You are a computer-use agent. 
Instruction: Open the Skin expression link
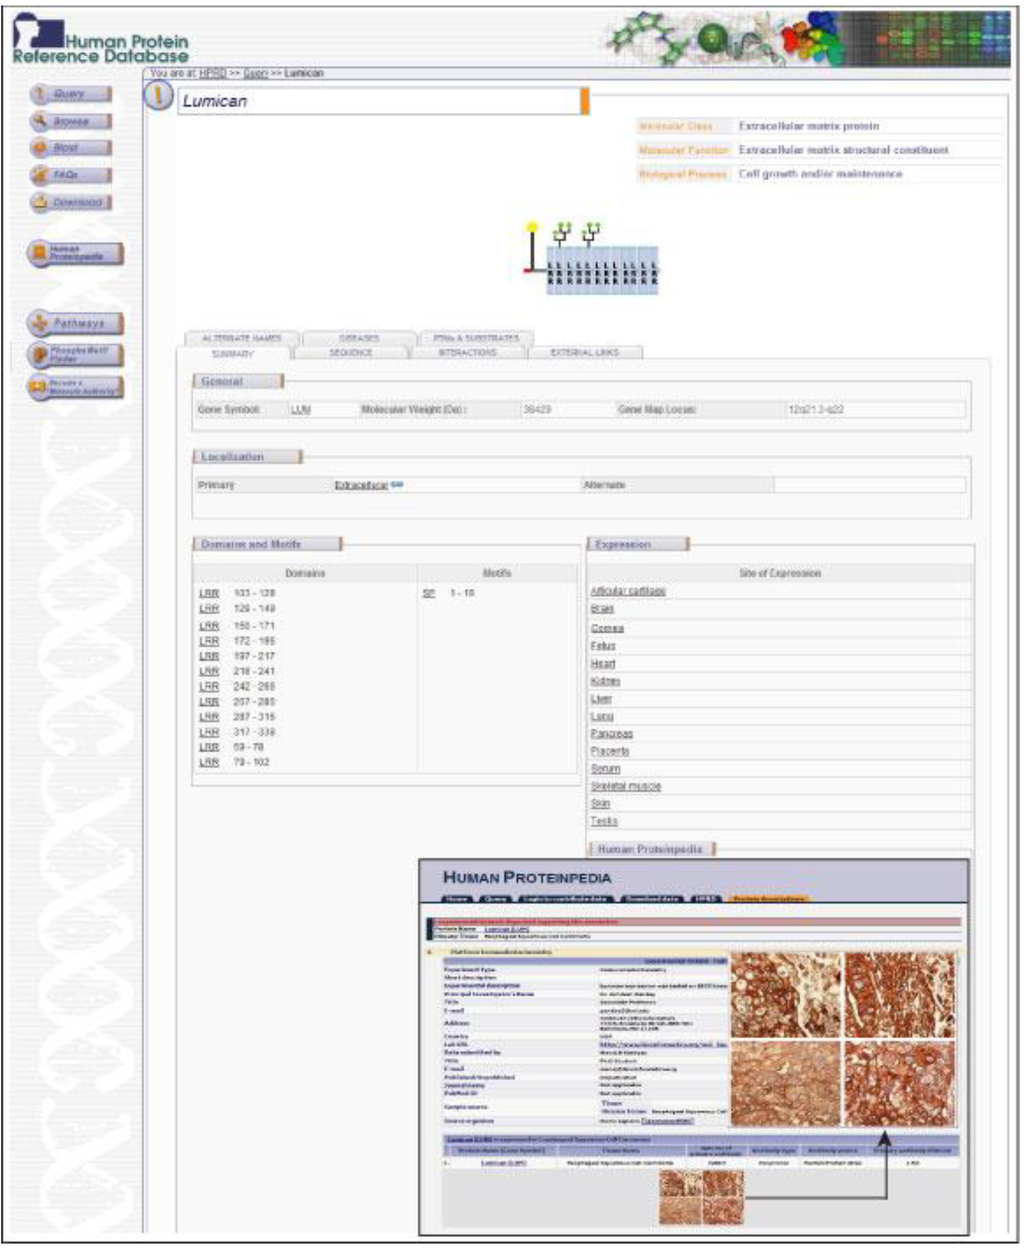pos(600,804)
